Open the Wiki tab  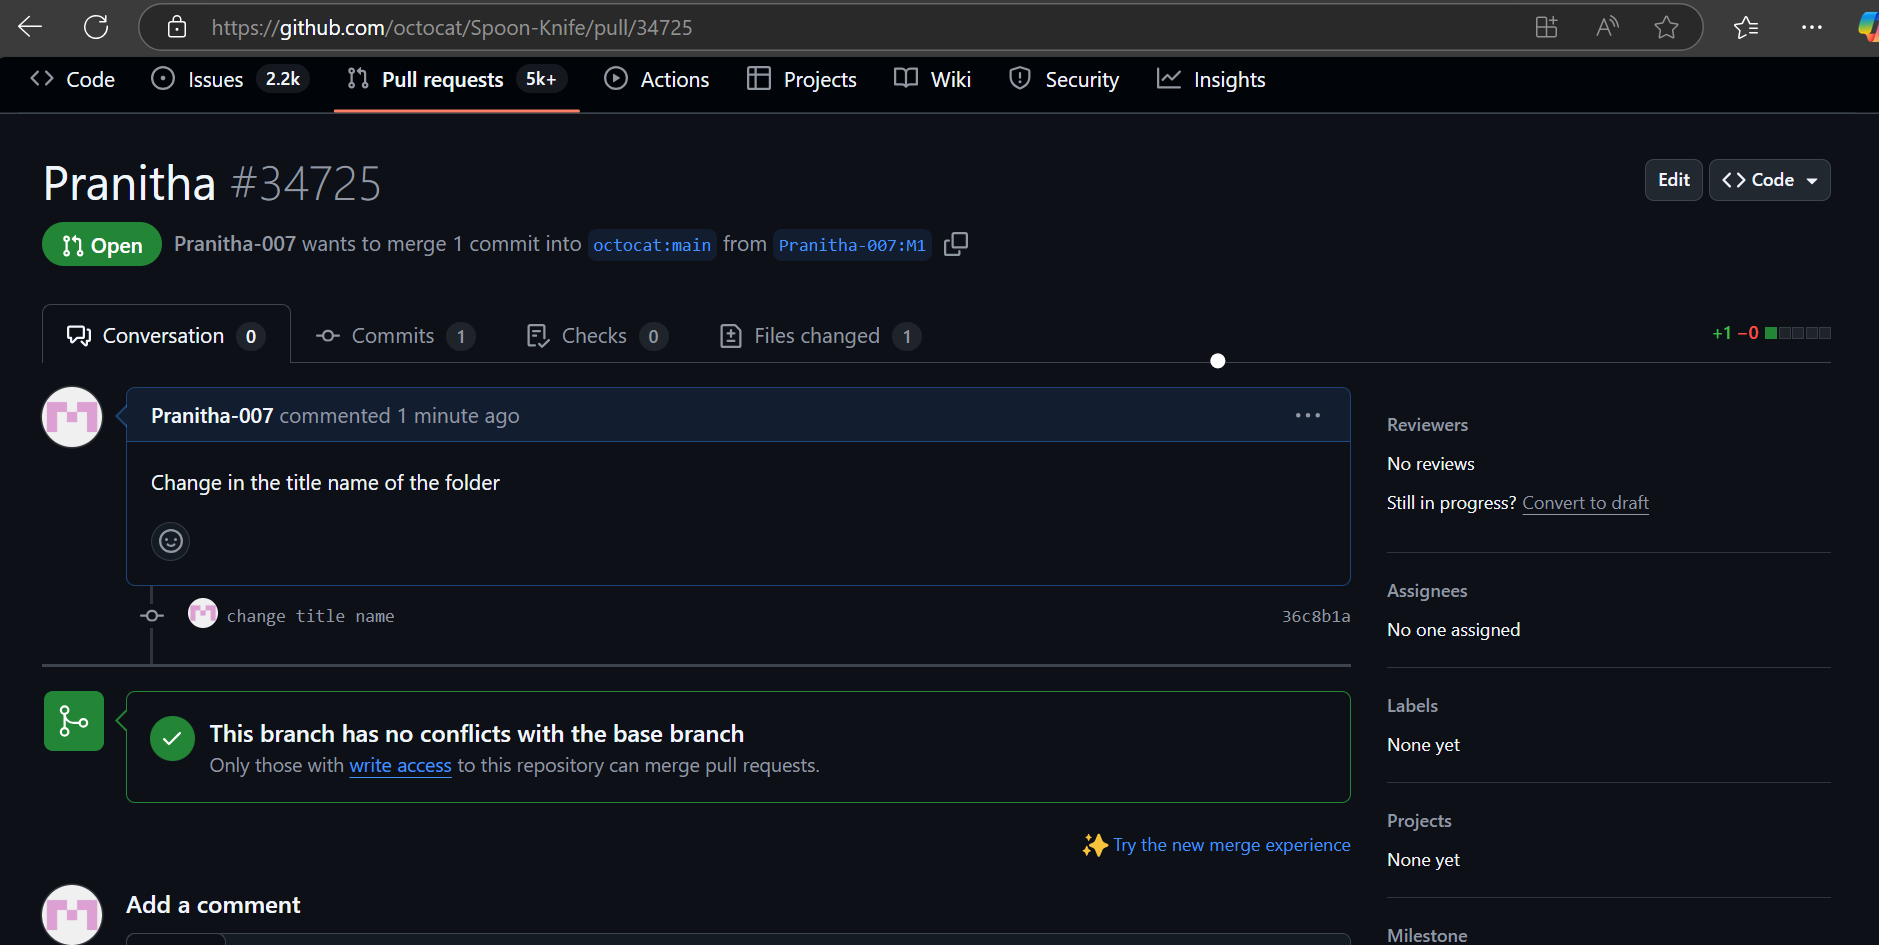click(933, 79)
